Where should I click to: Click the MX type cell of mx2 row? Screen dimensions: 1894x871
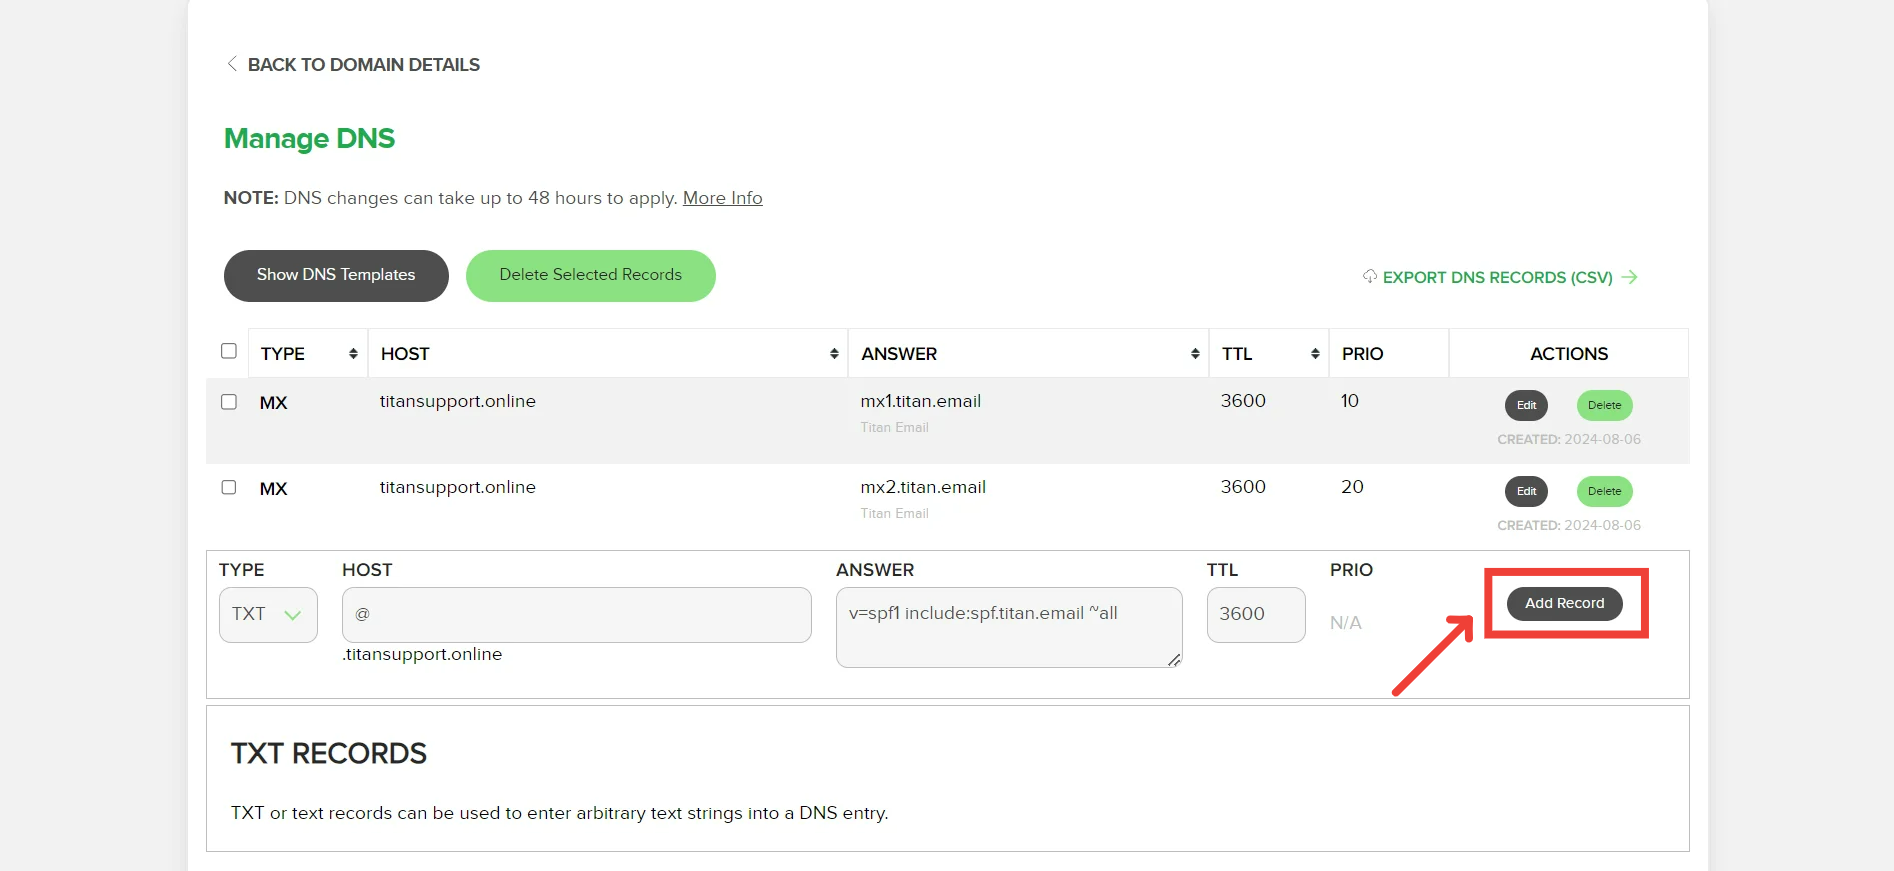tap(274, 489)
